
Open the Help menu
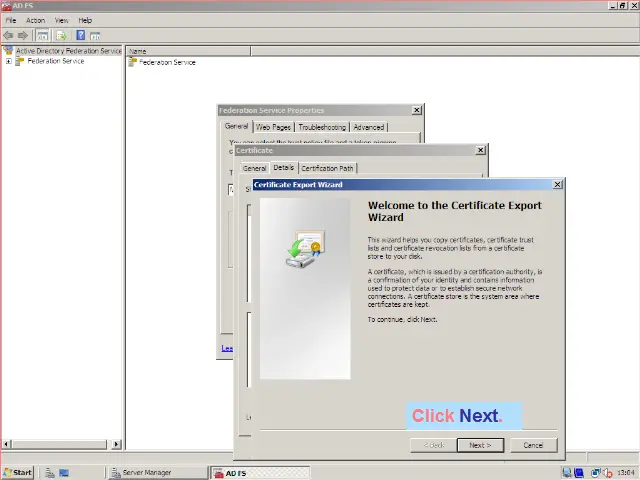point(85,20)
